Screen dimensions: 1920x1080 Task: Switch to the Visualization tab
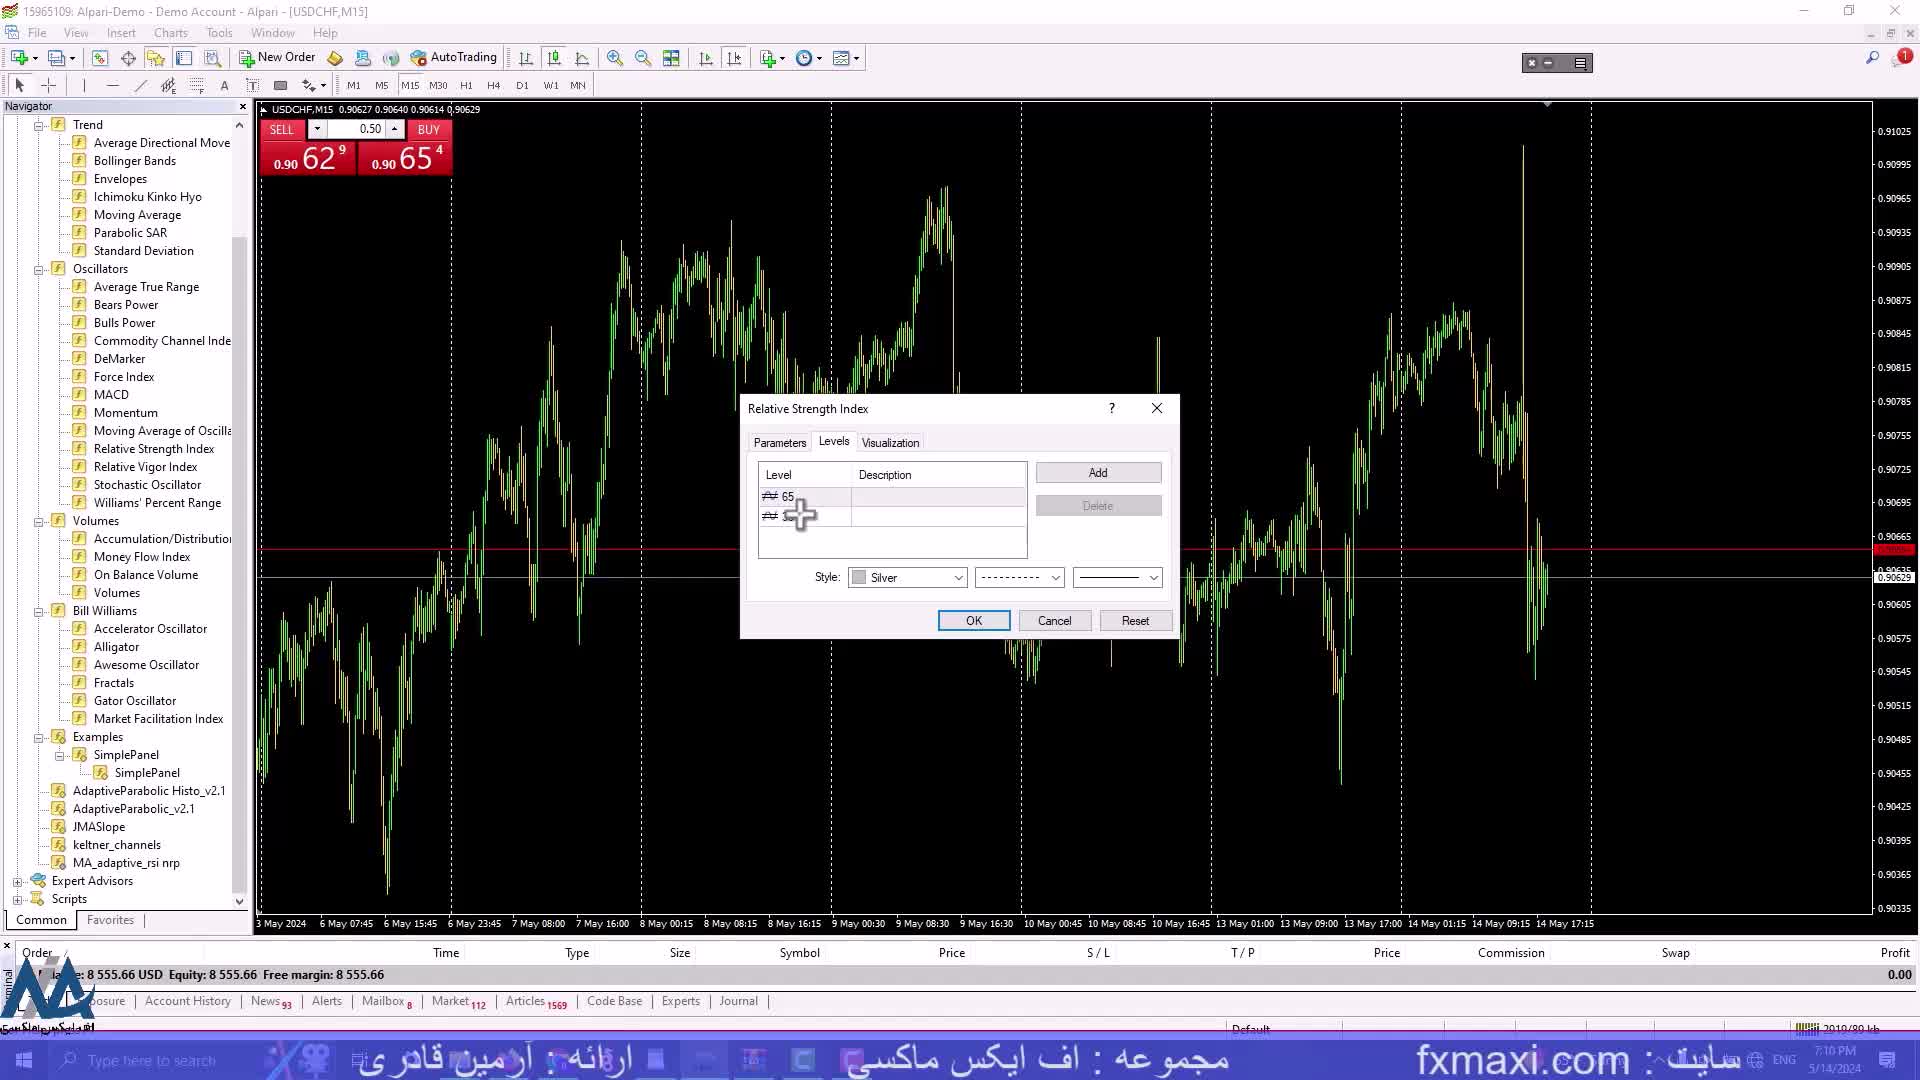pyautogui.click(x=890, y=442)
